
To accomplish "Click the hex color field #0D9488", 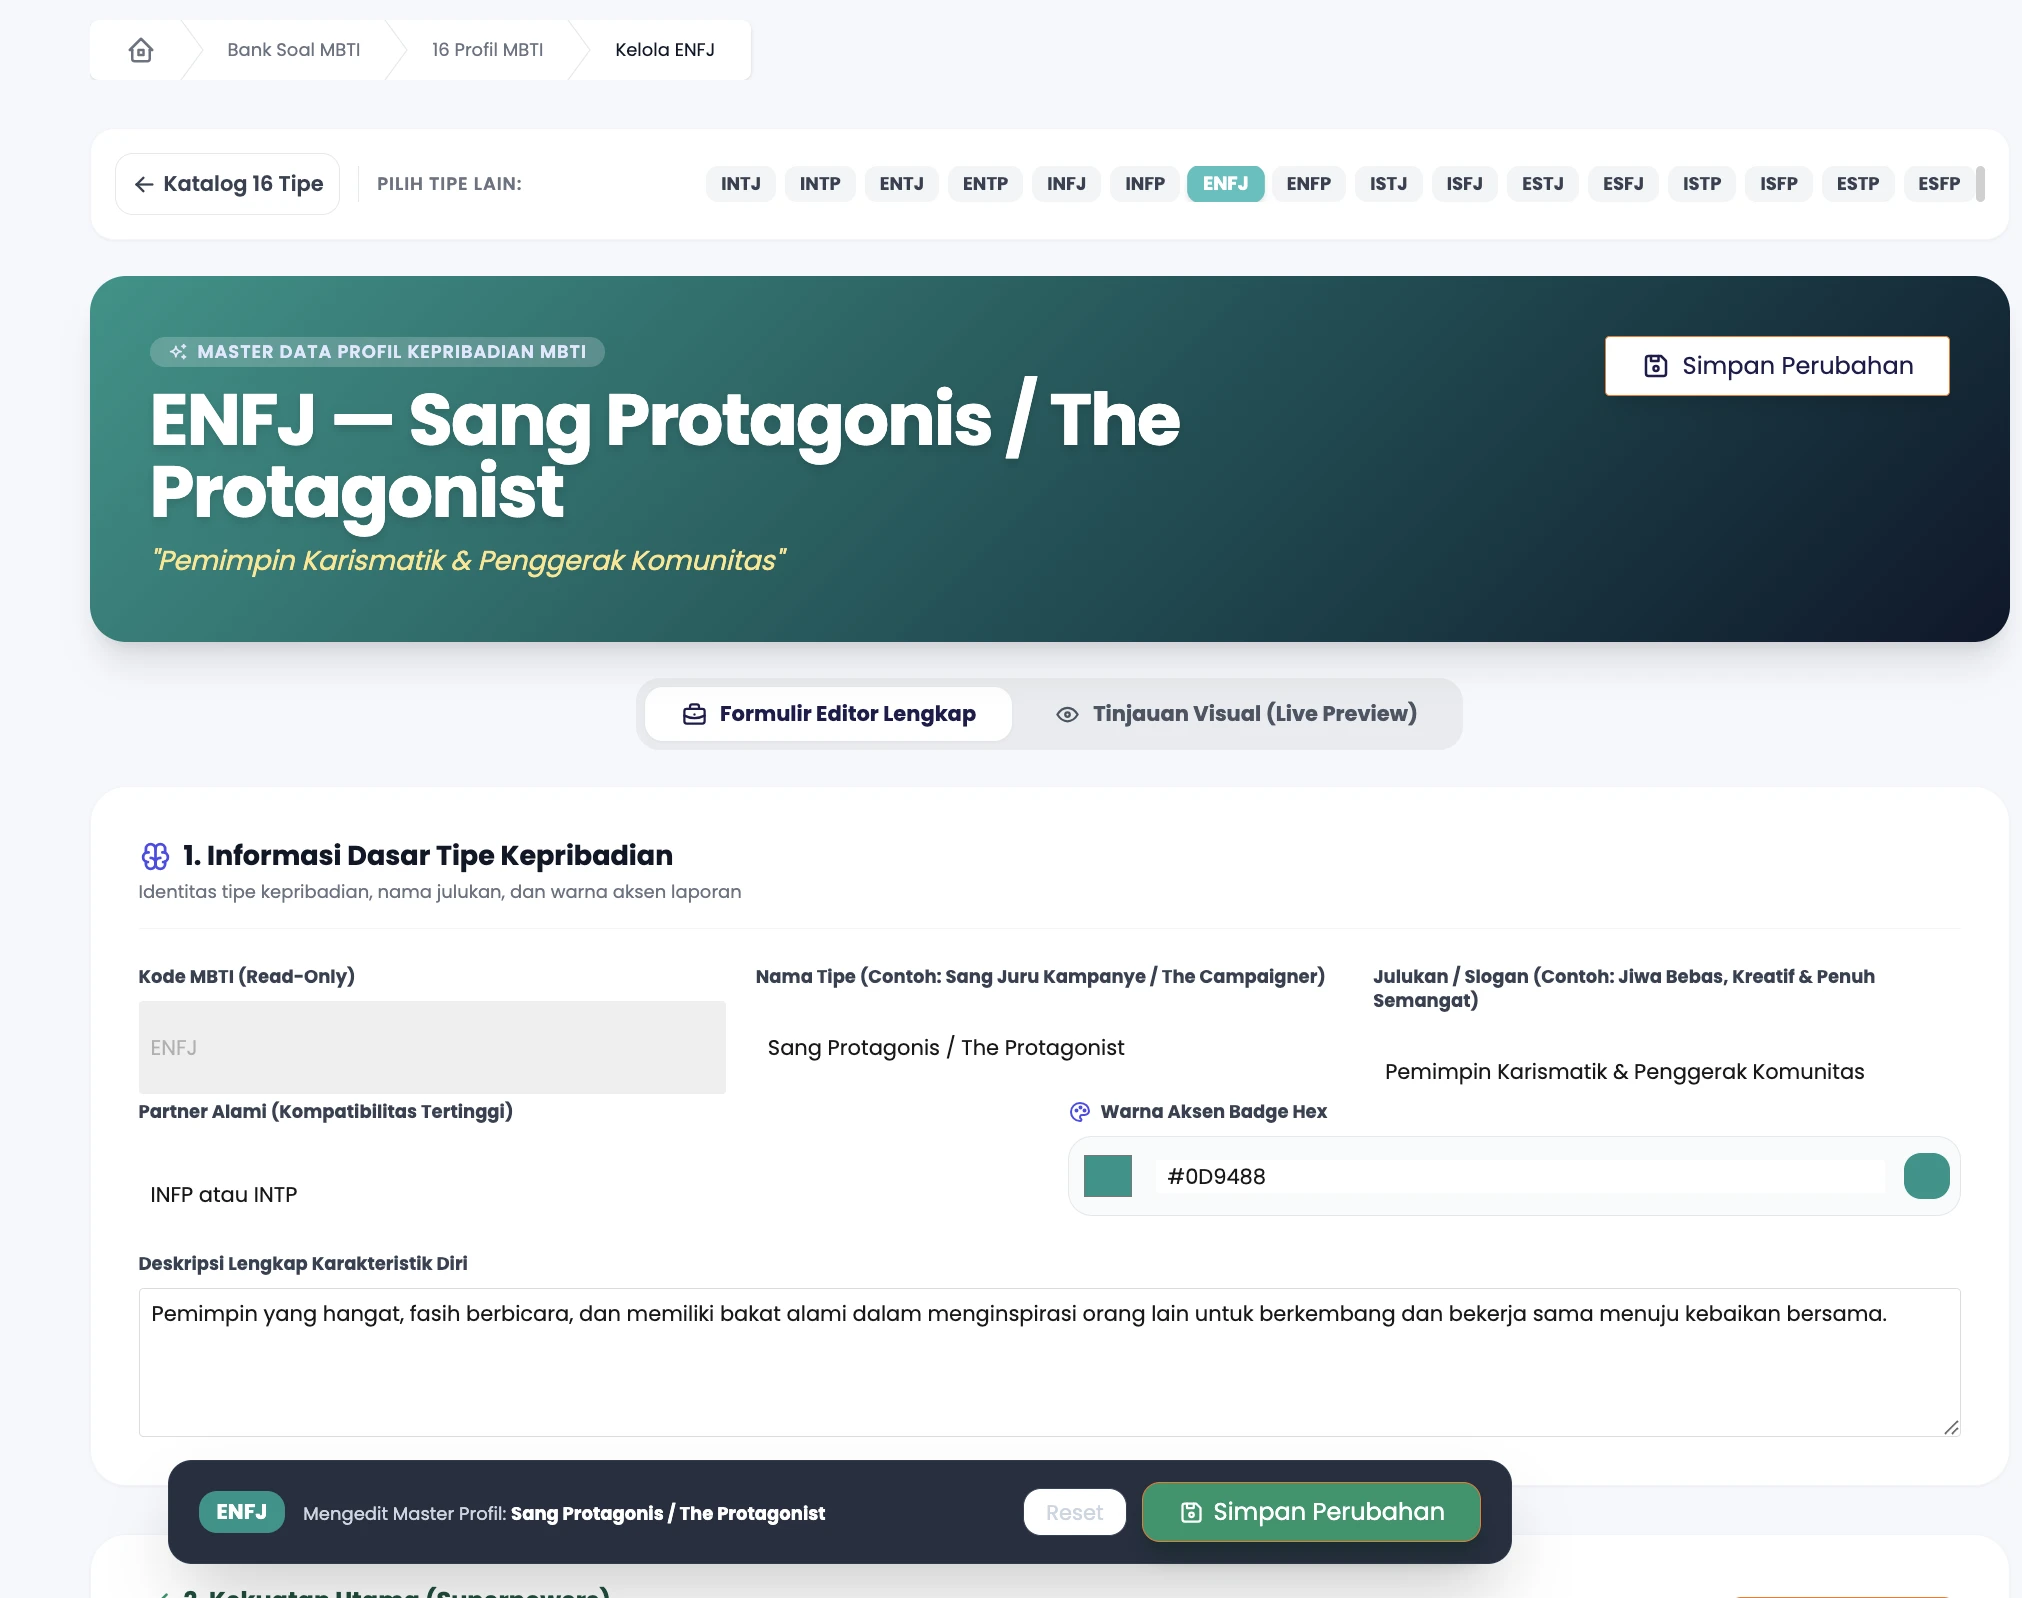I will pyautogui.click(x=1520, y=1177).
